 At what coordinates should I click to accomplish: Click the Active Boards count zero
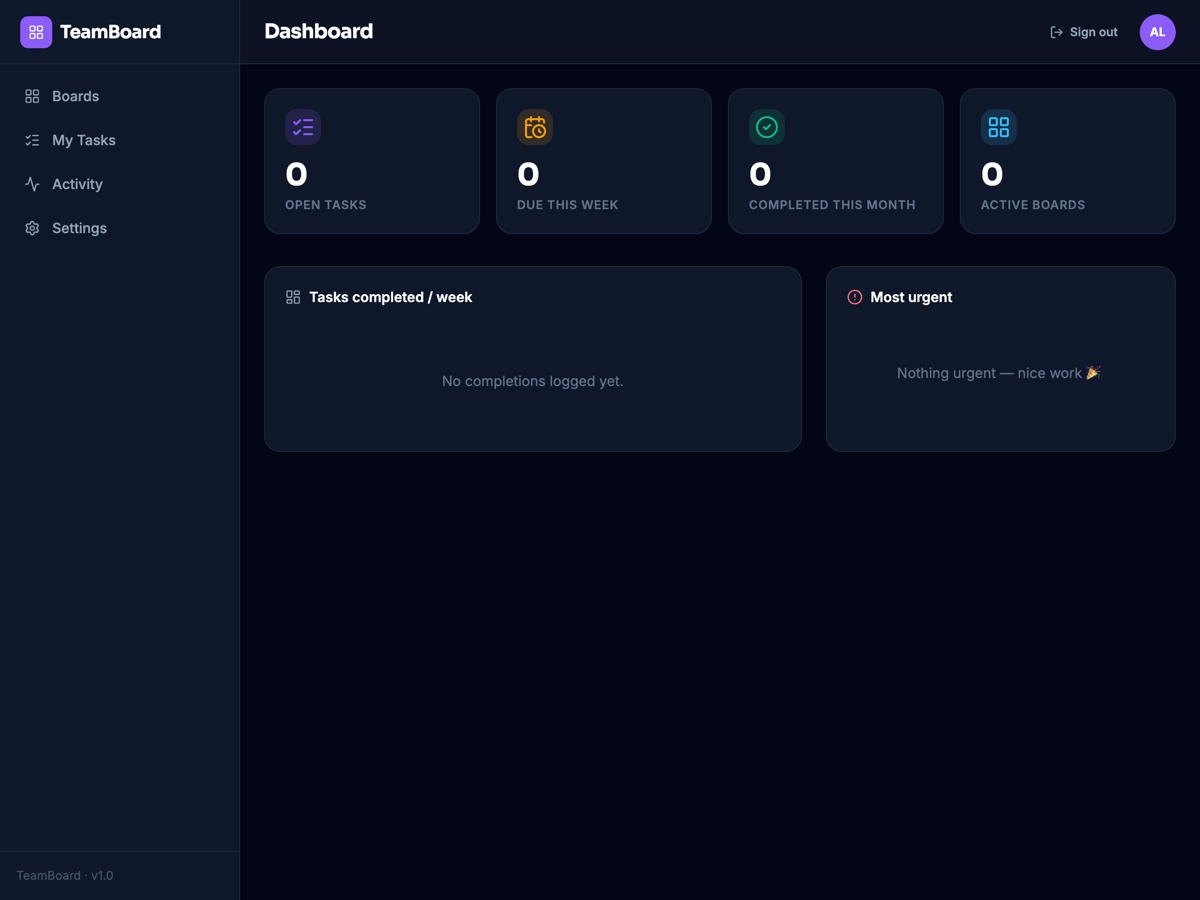coord(992,175)
